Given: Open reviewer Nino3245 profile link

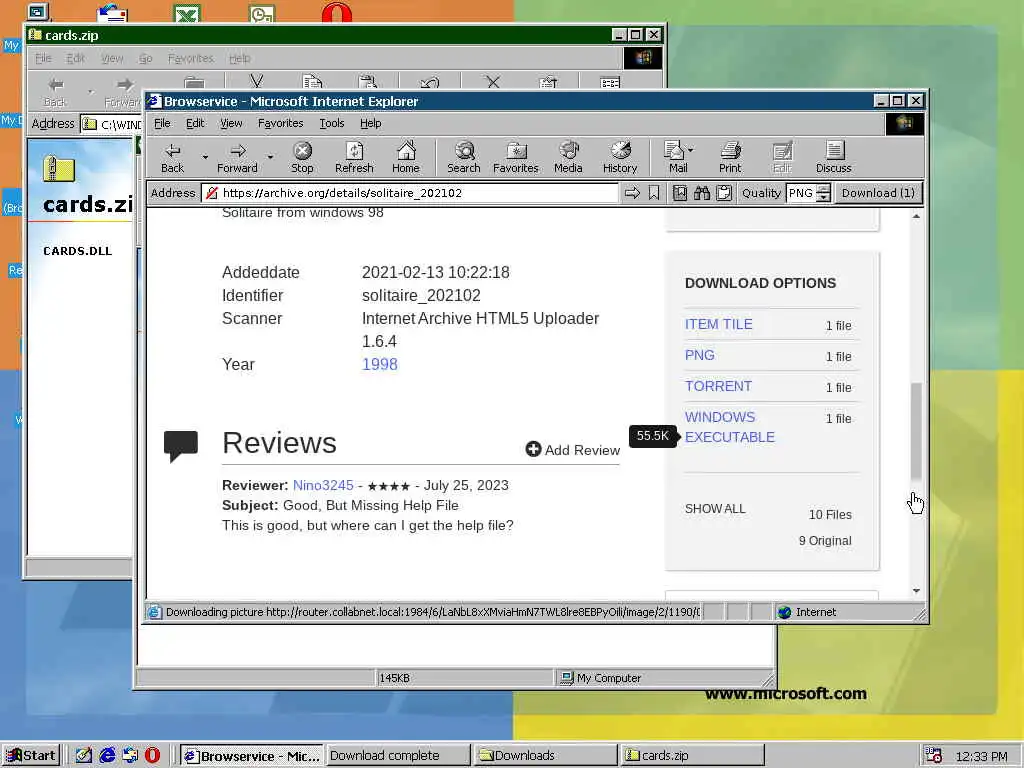Looking at the screenshot, I should click(x=323, y=485).
